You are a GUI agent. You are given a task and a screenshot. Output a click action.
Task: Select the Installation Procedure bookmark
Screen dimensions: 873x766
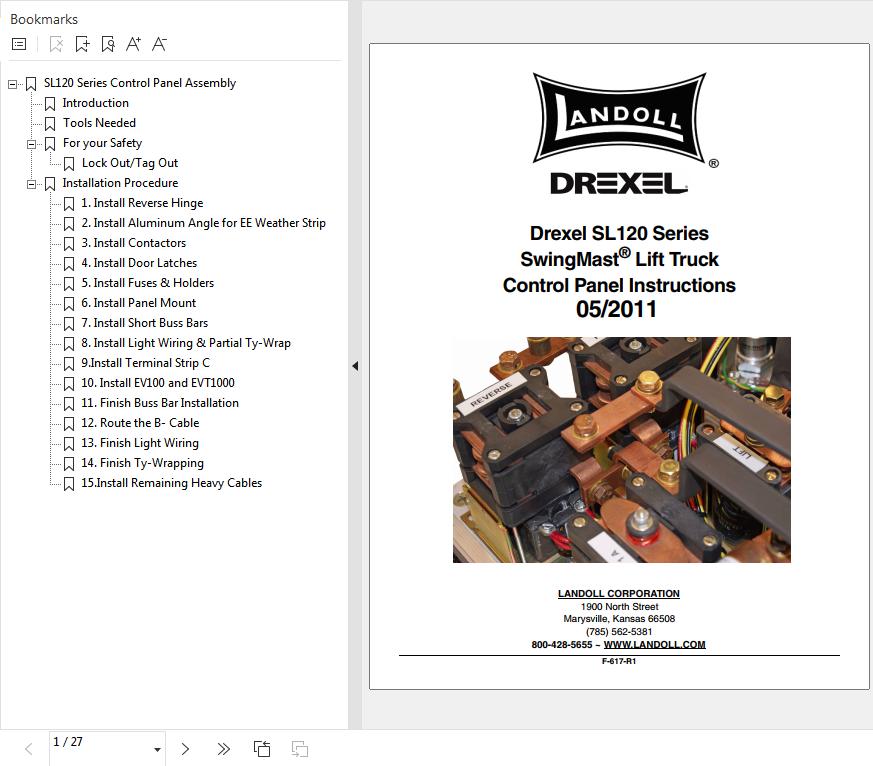click(x=120, y=183)
